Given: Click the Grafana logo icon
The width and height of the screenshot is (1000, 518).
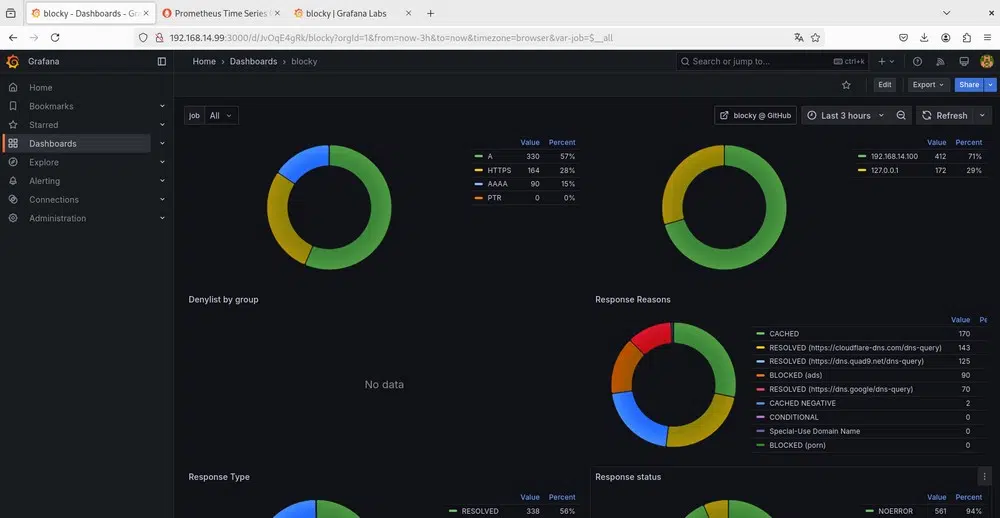Looking at the screenshot, I should click(x=12, y=61).
